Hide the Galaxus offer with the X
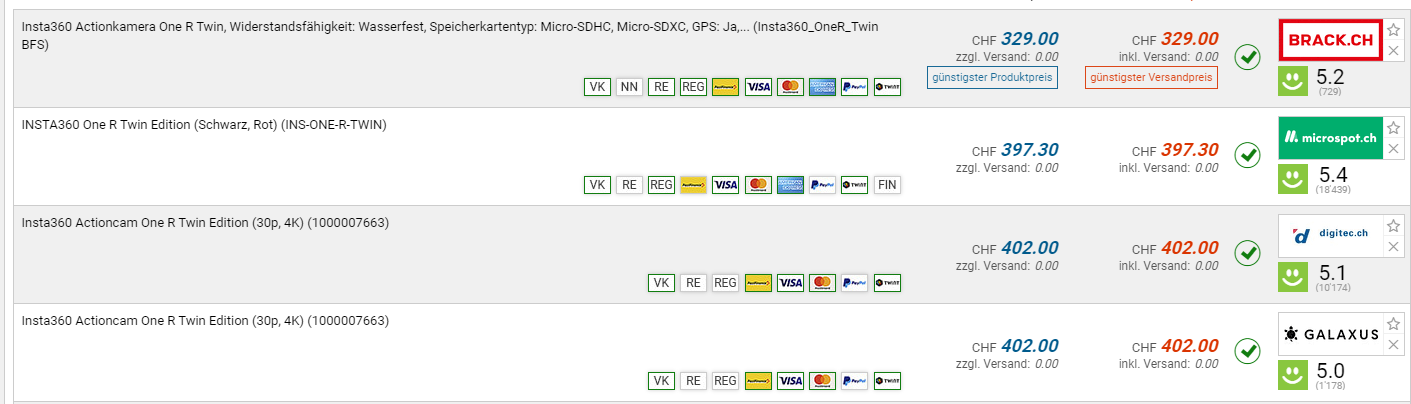The image size is (1411, 404). [1393, 345]
